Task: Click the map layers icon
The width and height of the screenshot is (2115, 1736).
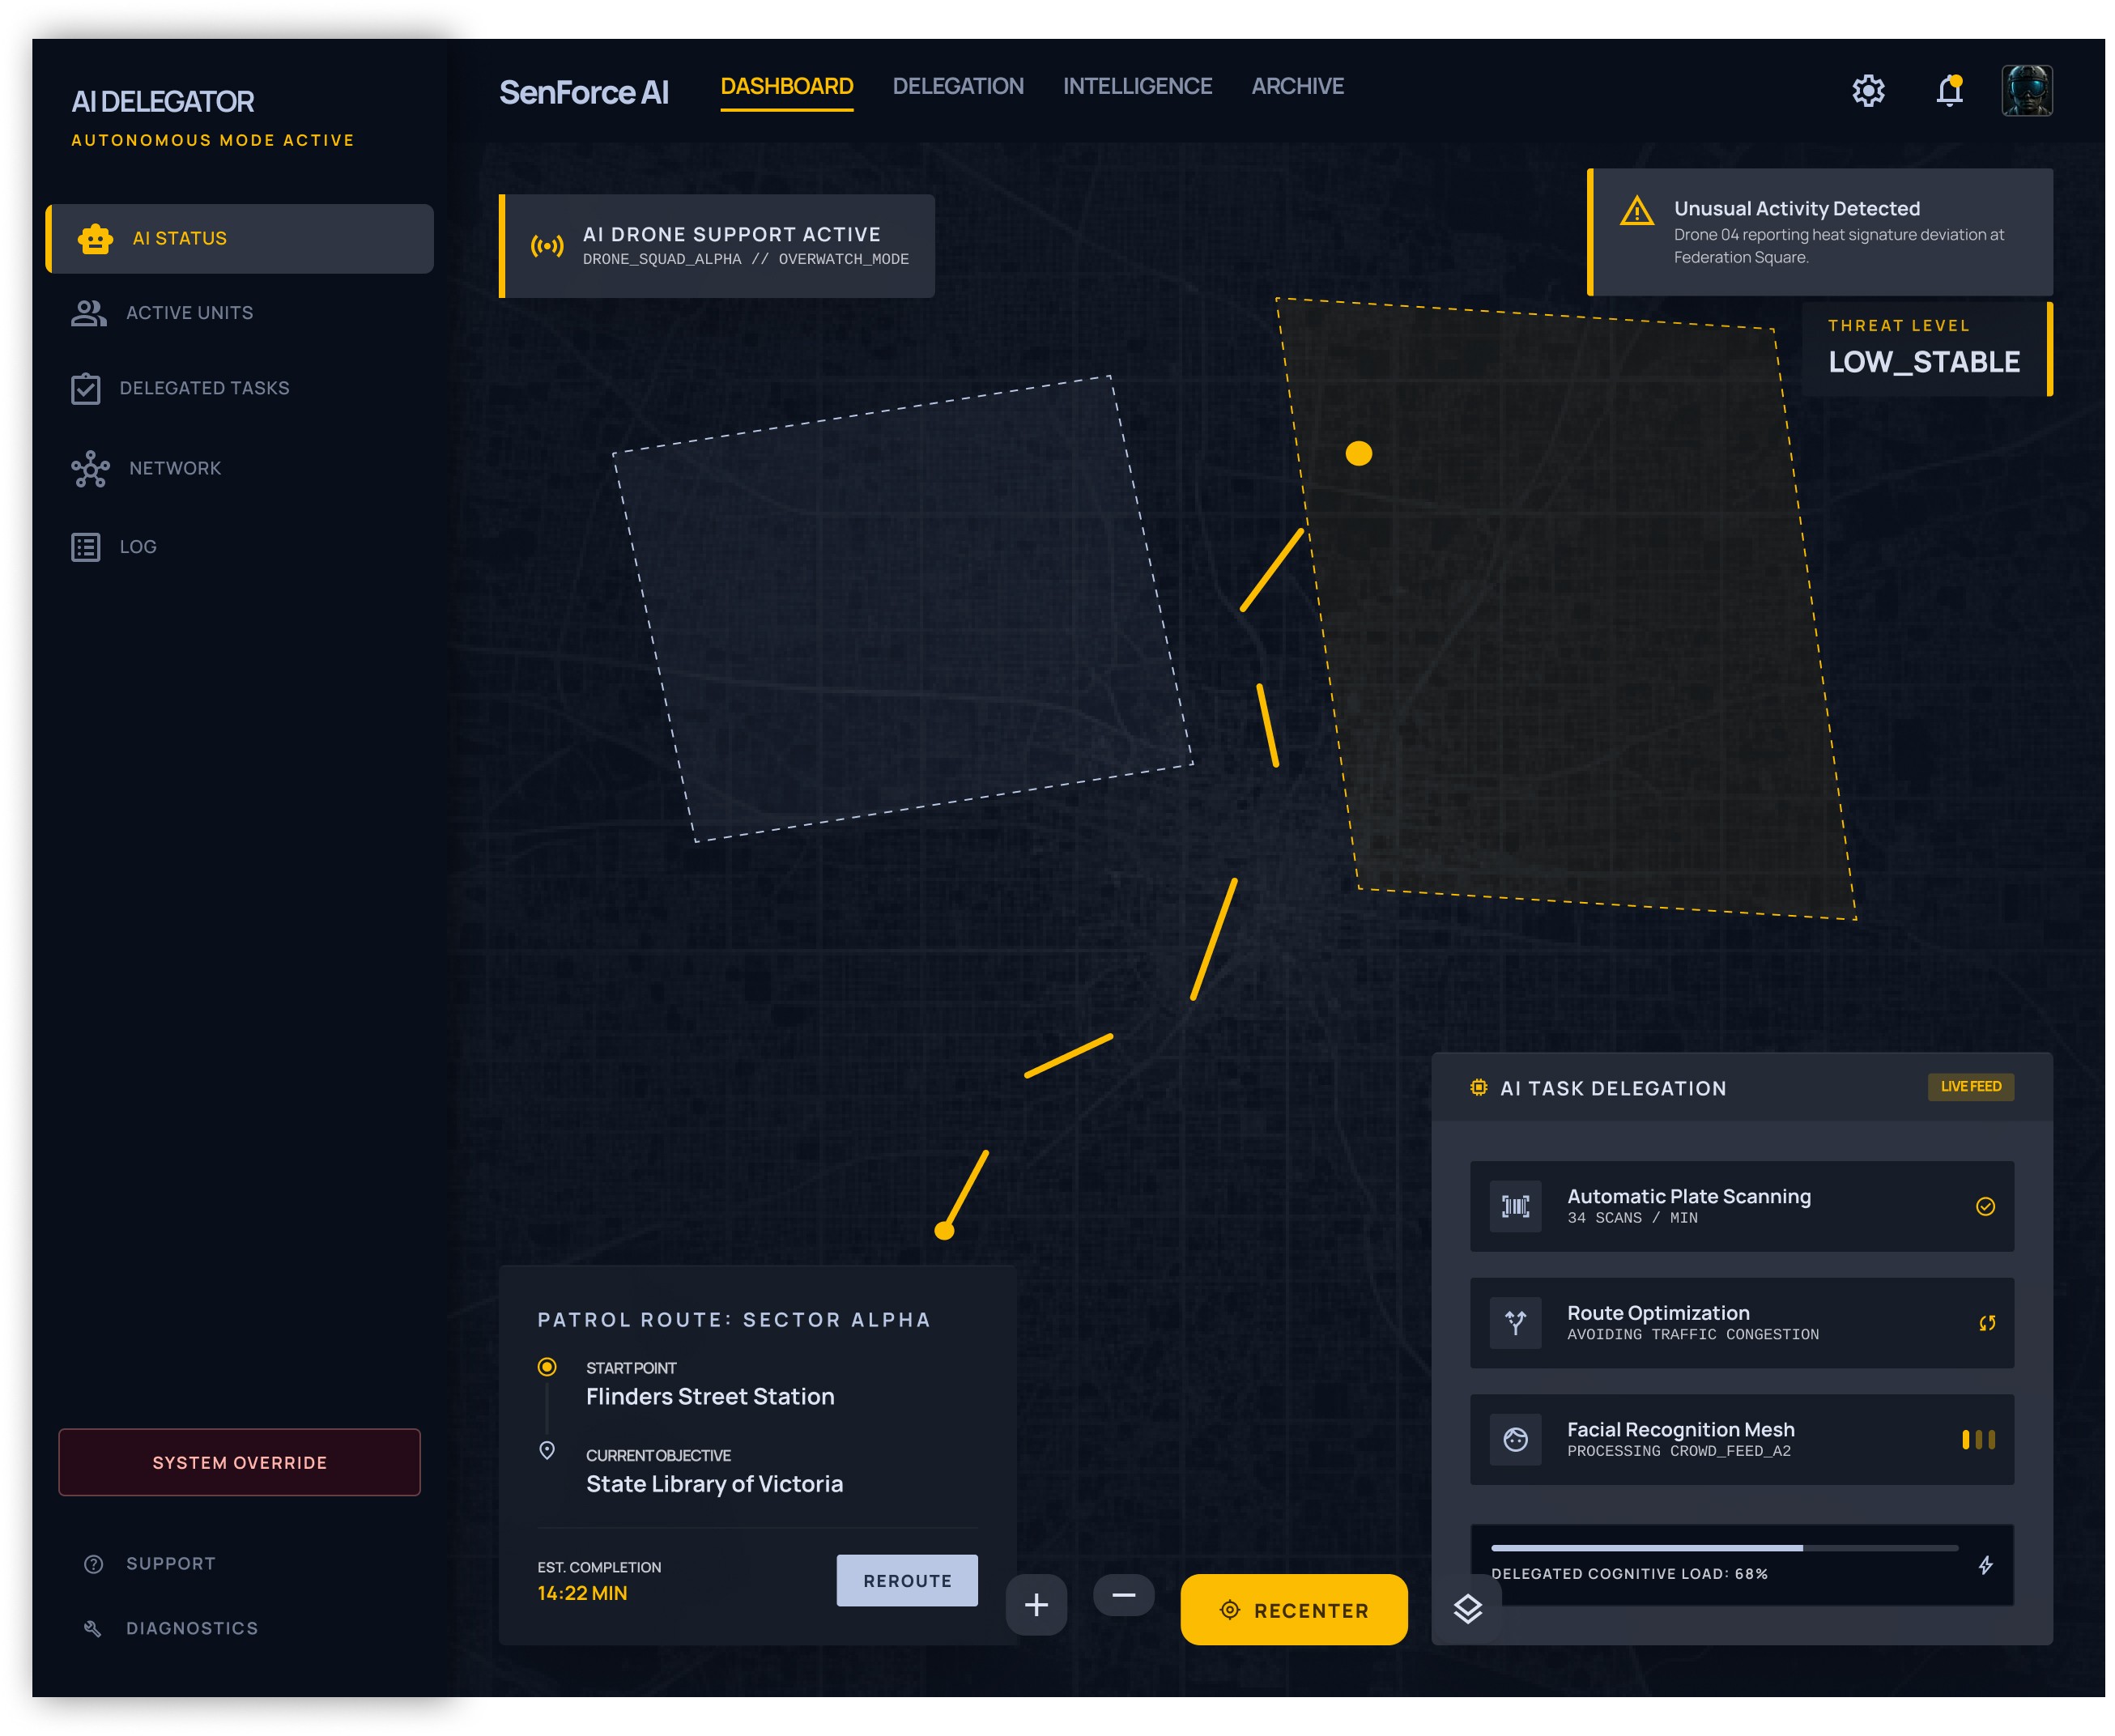Action: (1467, 1608)
